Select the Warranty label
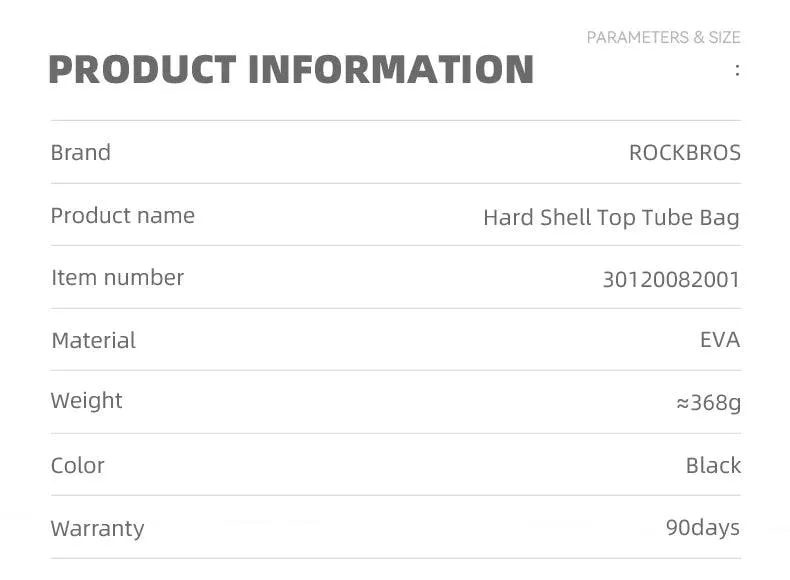 [x=97, y=529]
